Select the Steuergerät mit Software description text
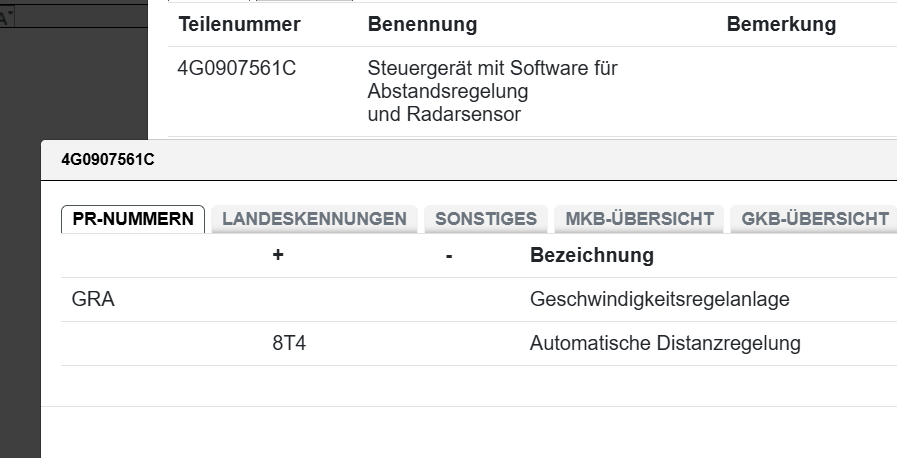This screenshot has height=458, width=897. [x=492, y=69]
